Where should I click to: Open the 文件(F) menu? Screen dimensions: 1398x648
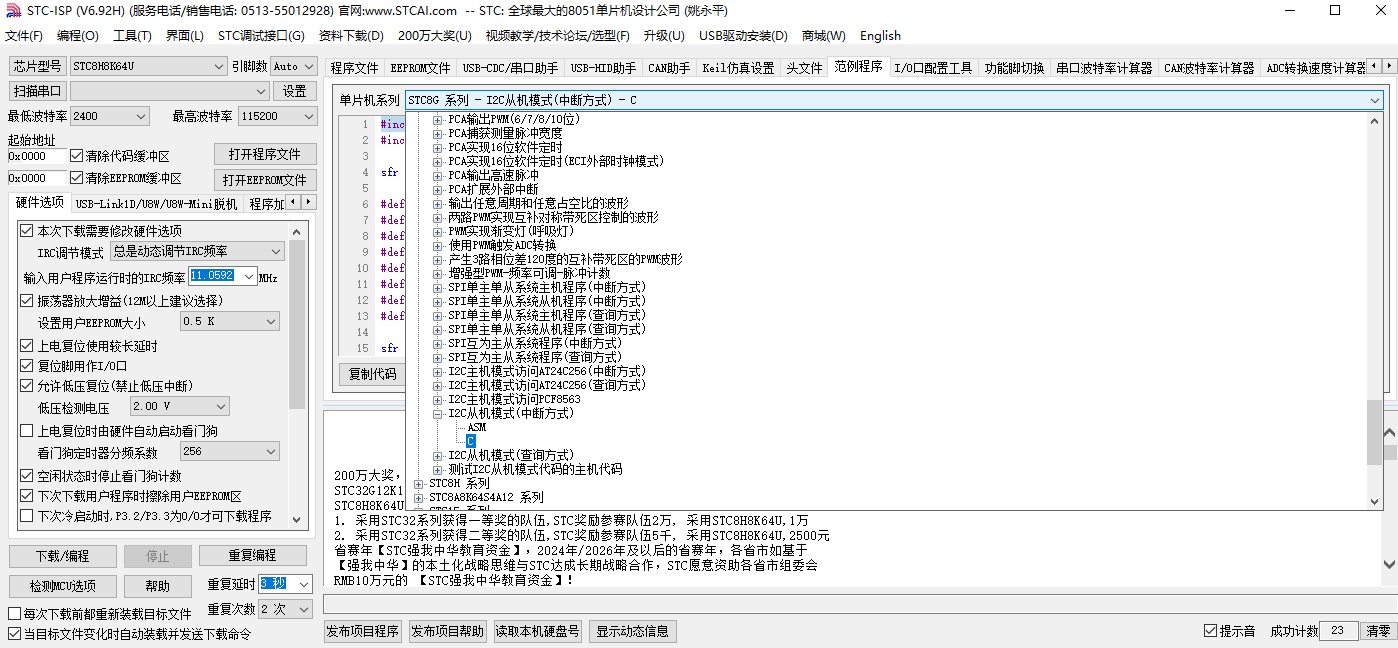24,35
